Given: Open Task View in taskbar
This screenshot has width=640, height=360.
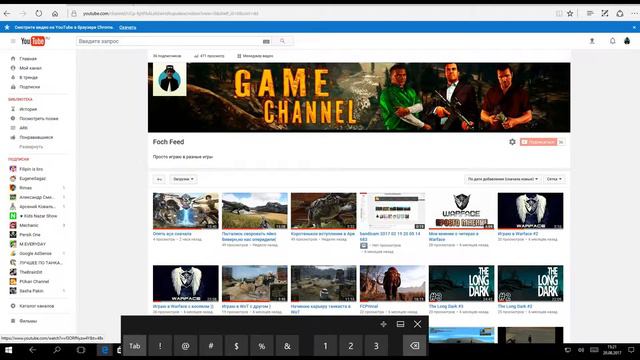Looking at the screenshot, I should [81, 350].
